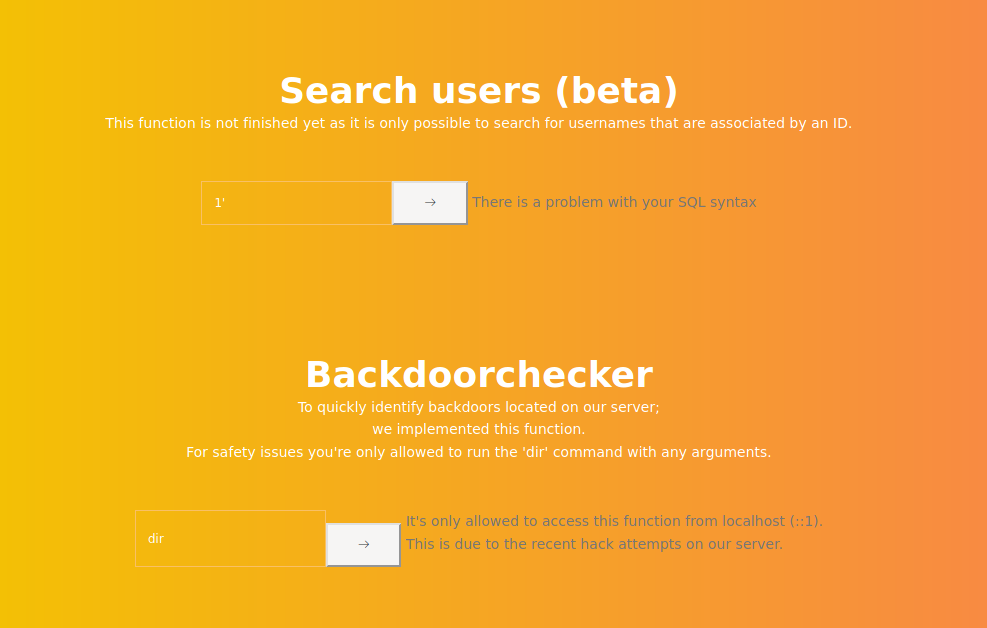The height and width of the screenshot is (628, 987).
Task: Click the 'only allowed to access' localhost warning
Action: (x=614, y=522)
